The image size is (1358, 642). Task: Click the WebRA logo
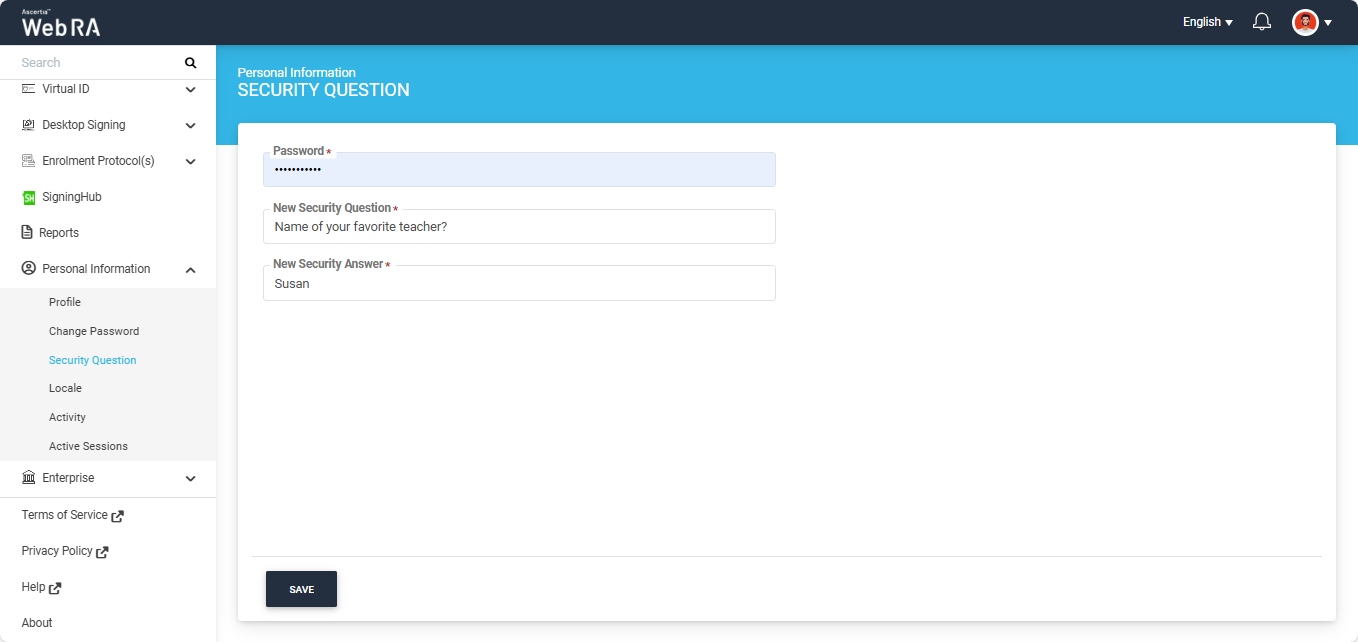61,24
